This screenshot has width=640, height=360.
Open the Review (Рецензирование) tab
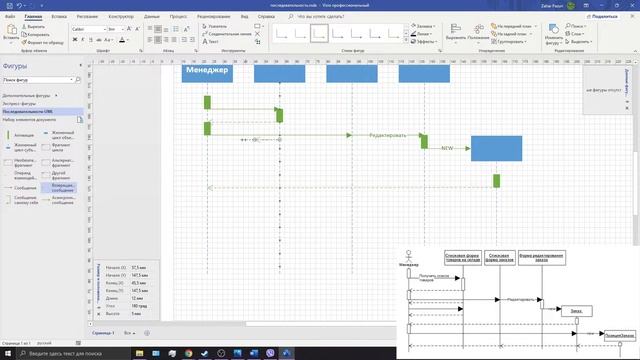pos(213,16)
